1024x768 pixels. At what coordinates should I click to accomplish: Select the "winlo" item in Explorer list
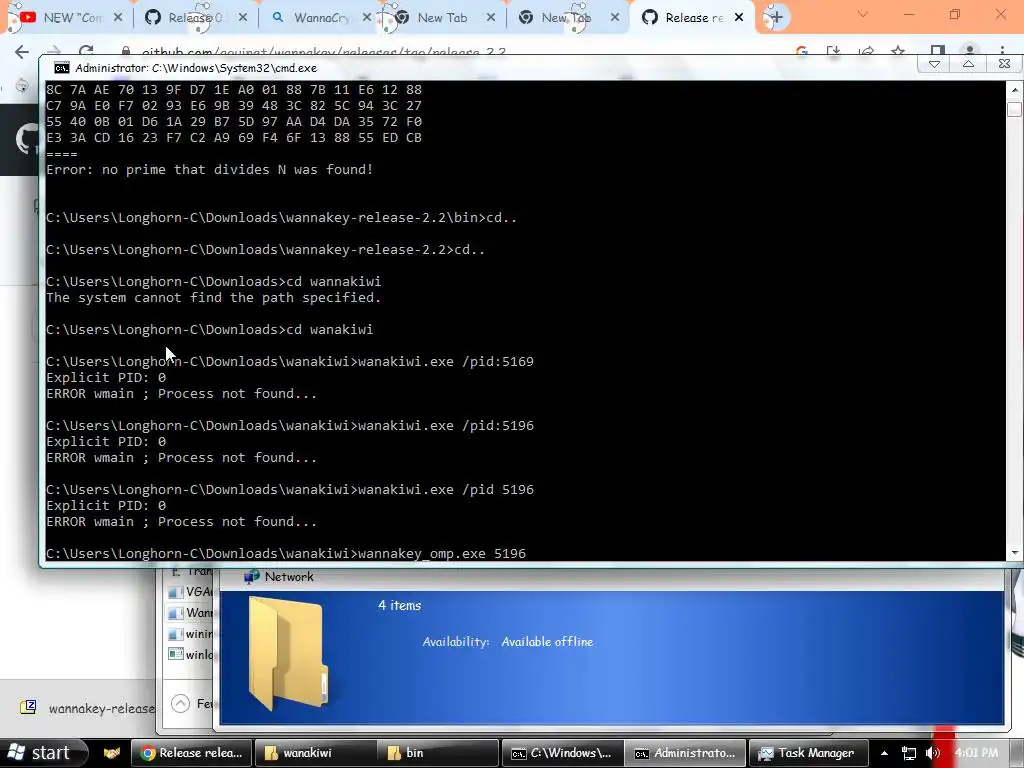190,654
